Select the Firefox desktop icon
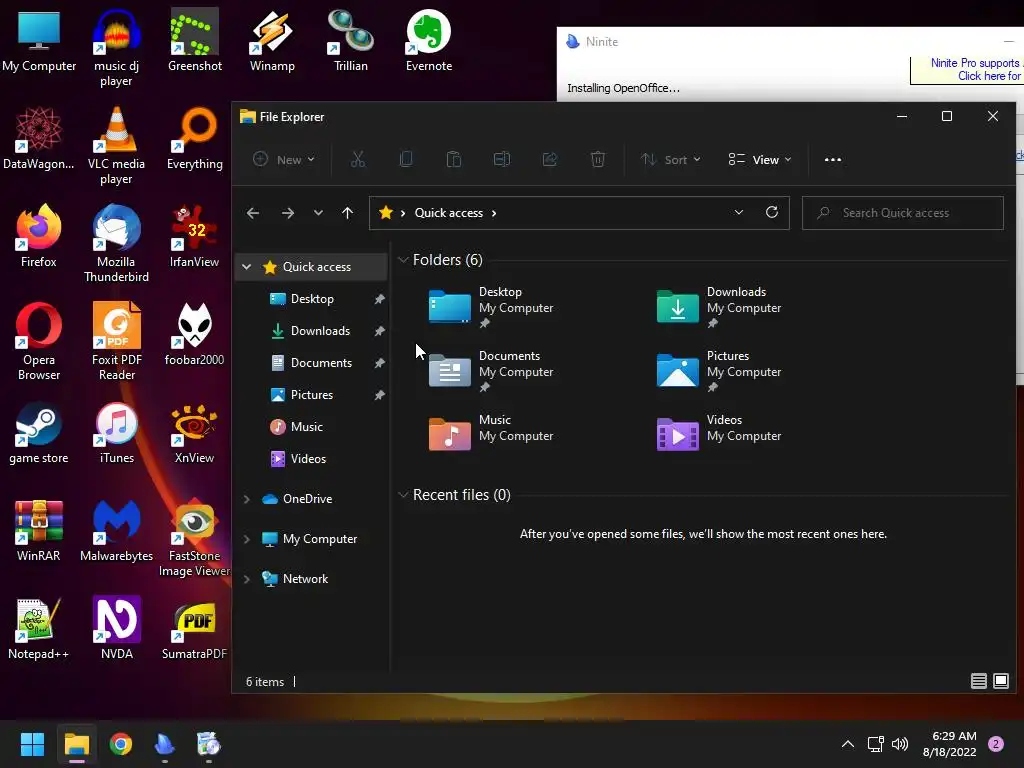 click(x=39, y=236)
